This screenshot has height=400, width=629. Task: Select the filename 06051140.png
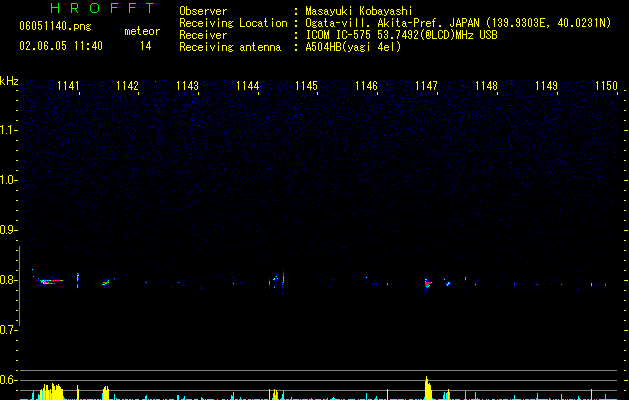(x=55, y=26)
